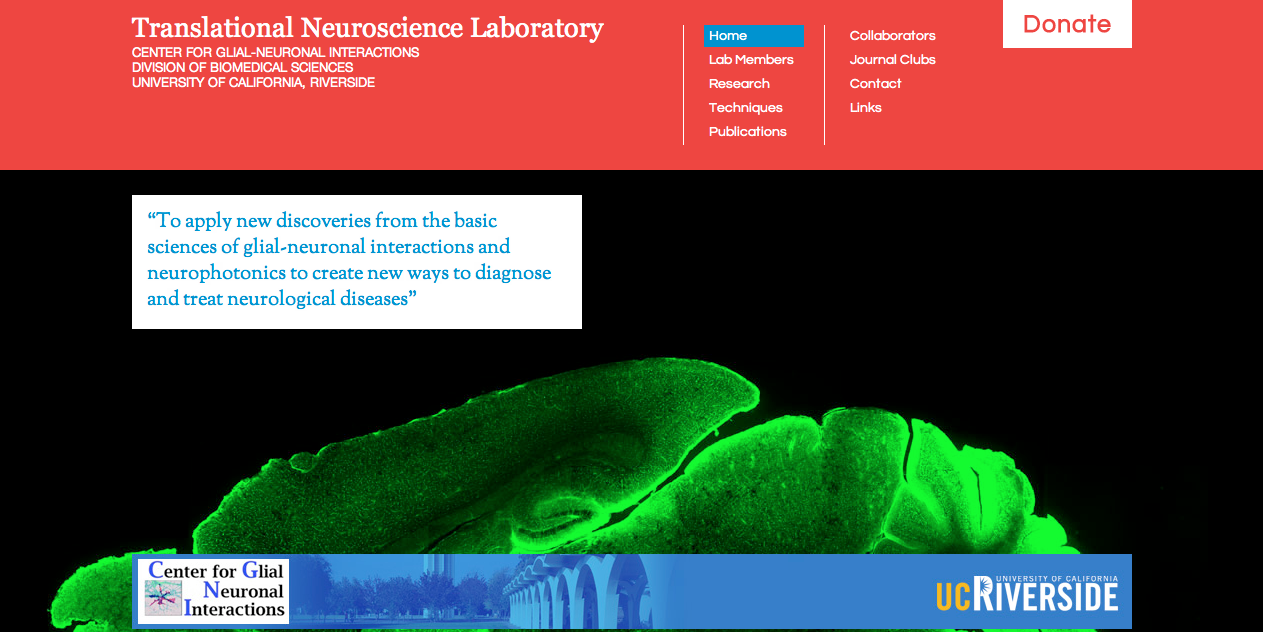Viewport: 1263px width, 632px height.
Task: Open the Collaborators page
Action: (892, 35)
